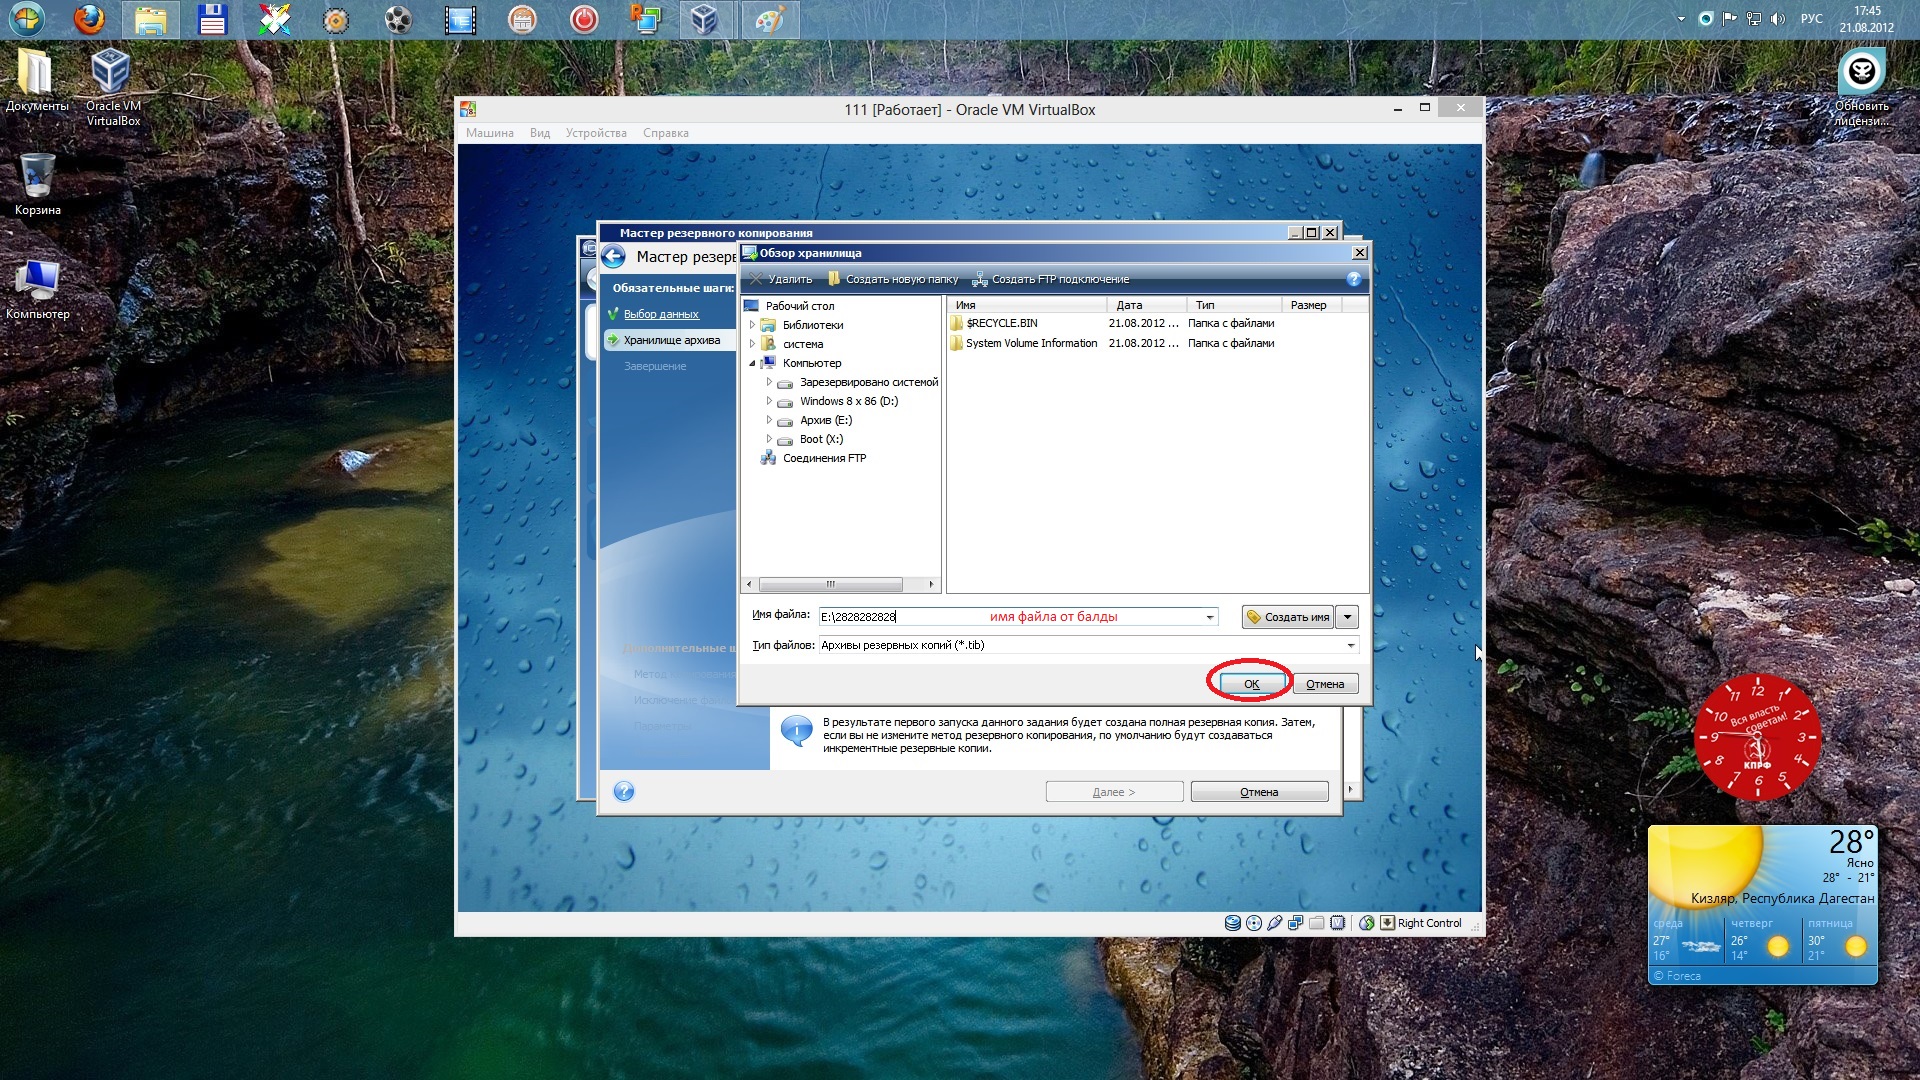Click the back arrow in backup wizard header
The width and height of the screenshot is (1920, 1080).
[x=614, y=257]
